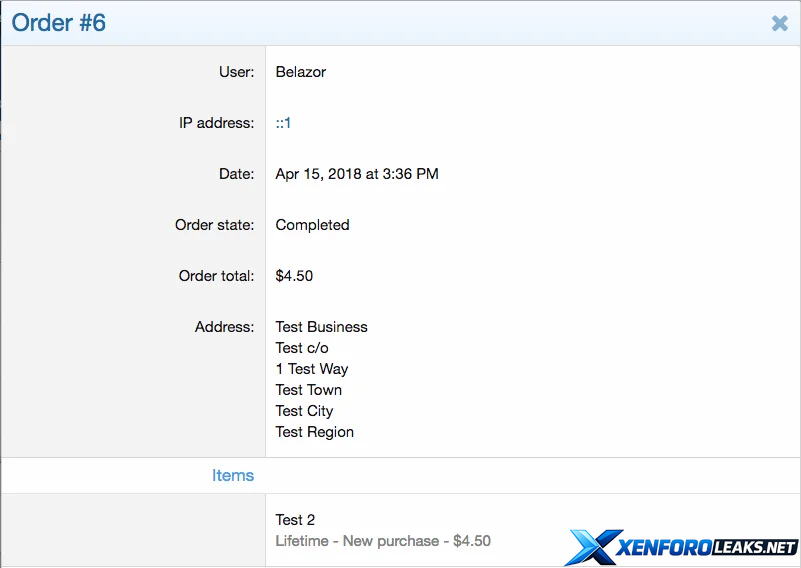Screen dimensions: 801x568
Task: Click the $4.50 order total value
Action: coord(294,276)
